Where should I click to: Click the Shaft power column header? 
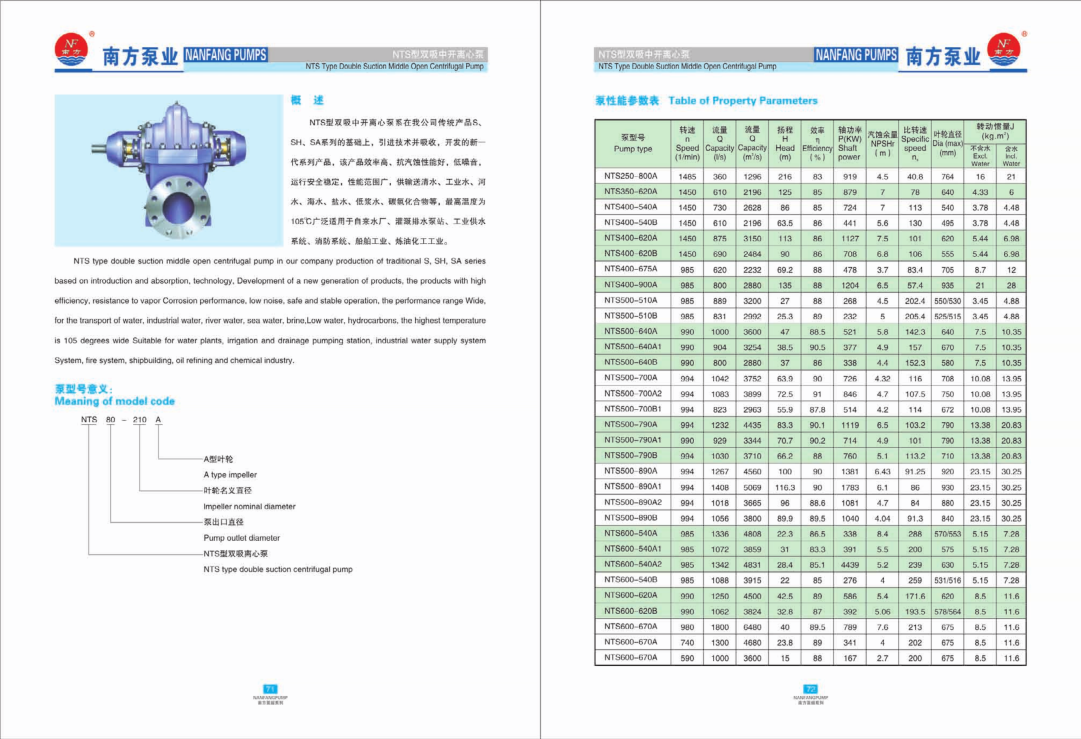[x=849, y=143]
